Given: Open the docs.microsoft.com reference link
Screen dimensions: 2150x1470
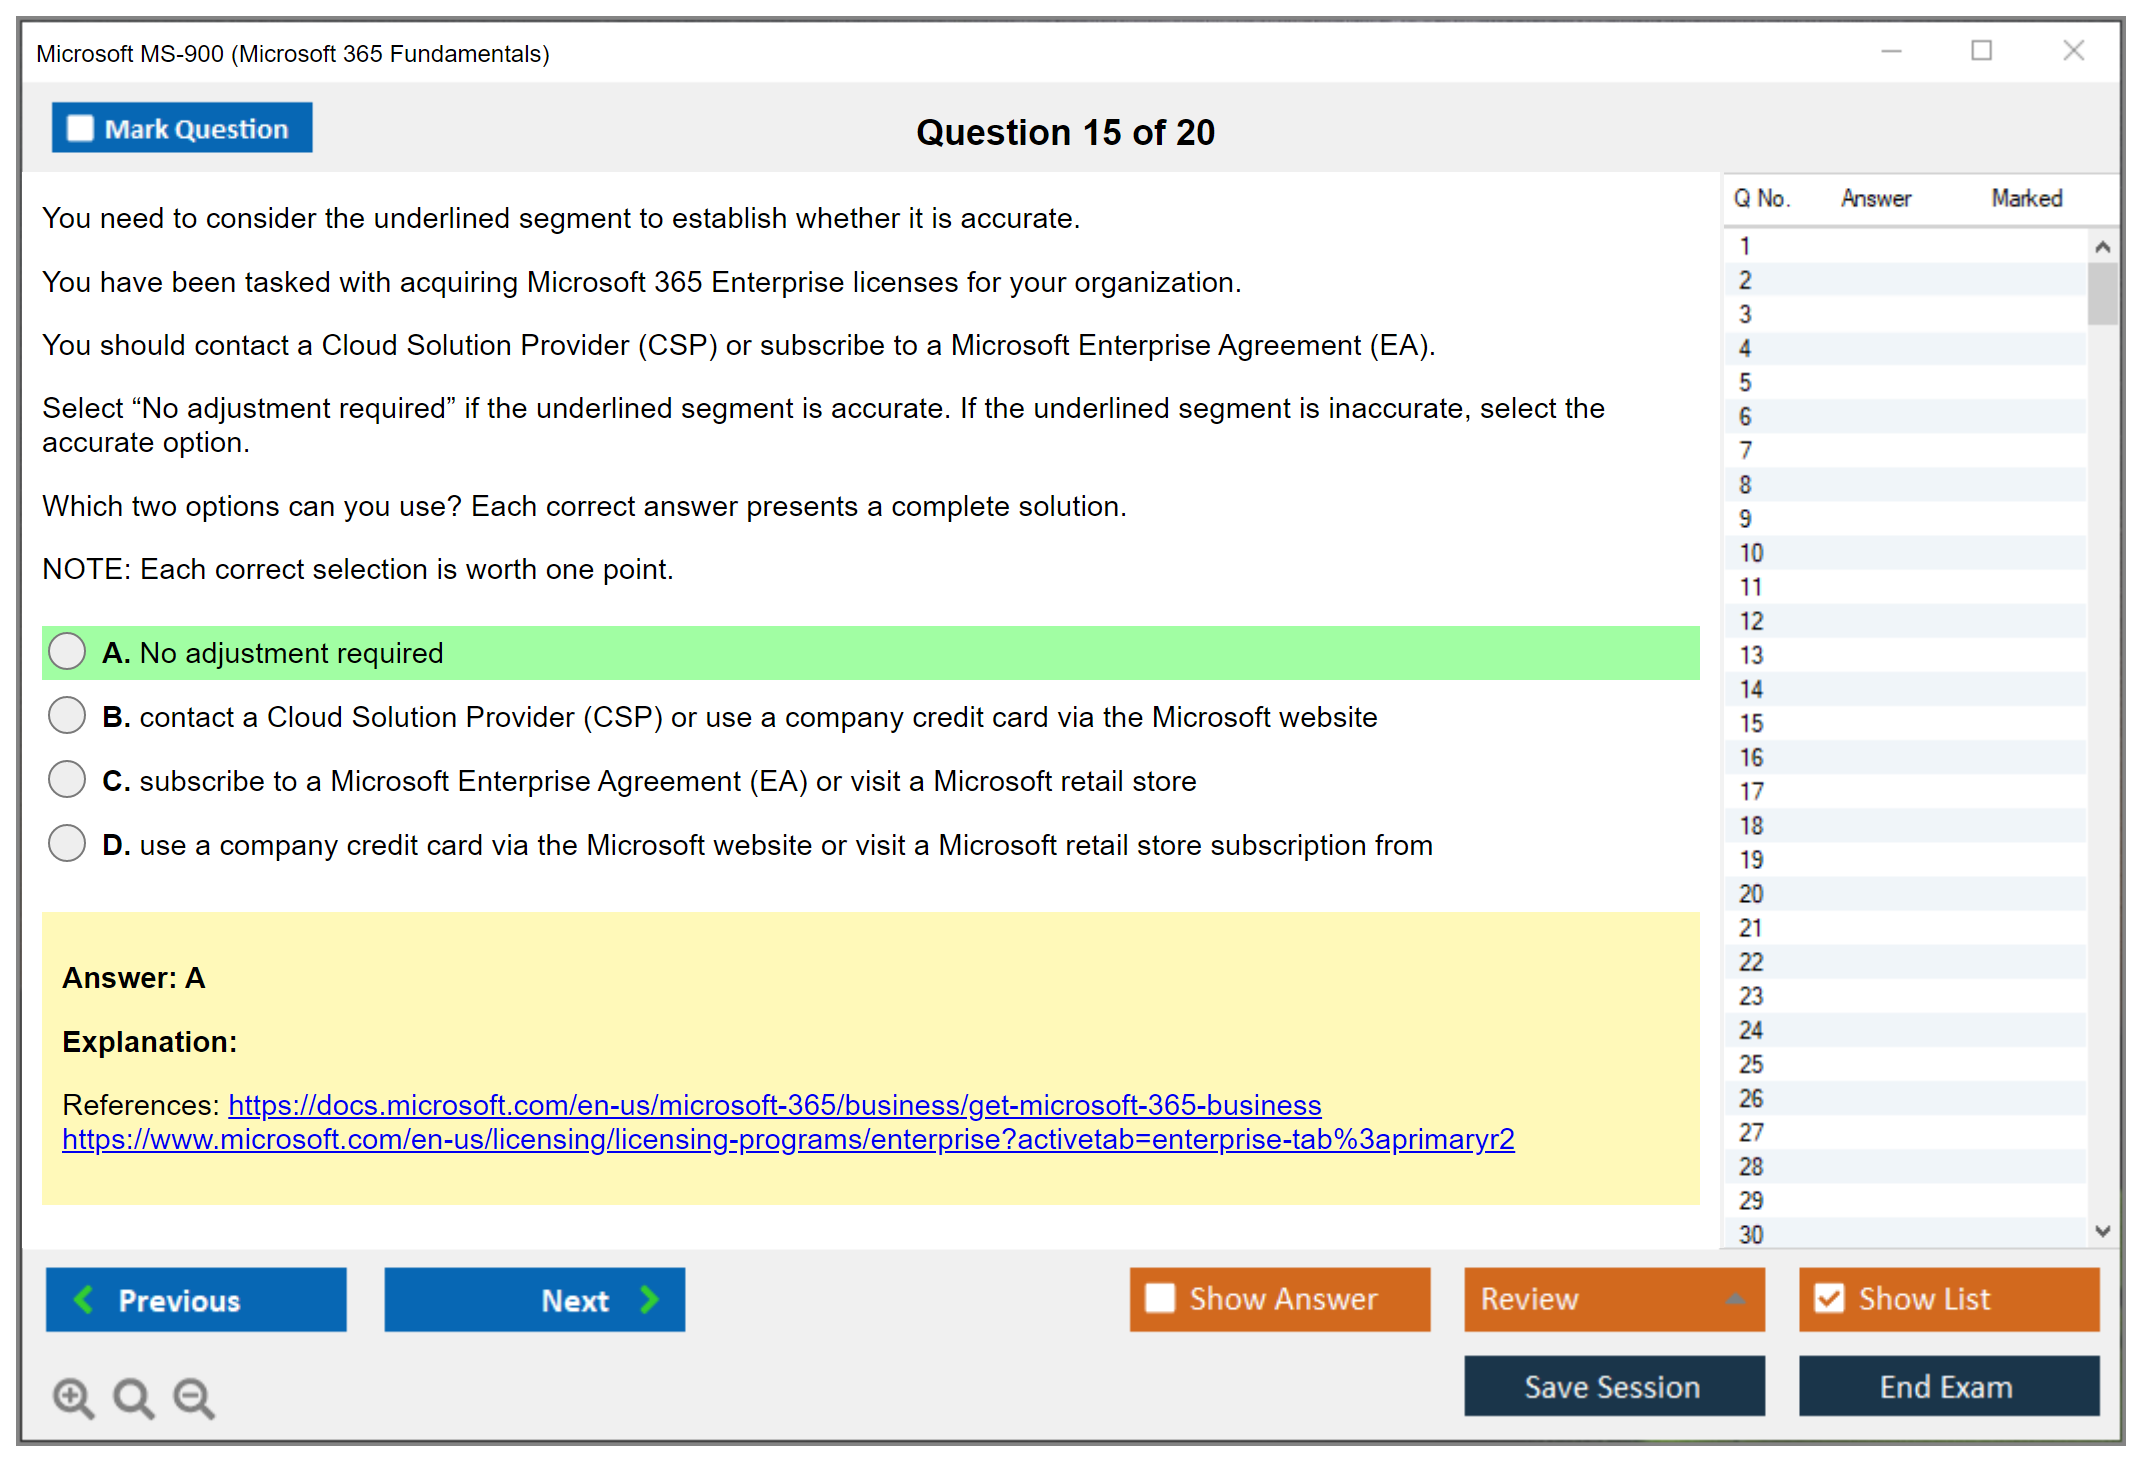Looking at the screenshot, I should (774, 1105).
